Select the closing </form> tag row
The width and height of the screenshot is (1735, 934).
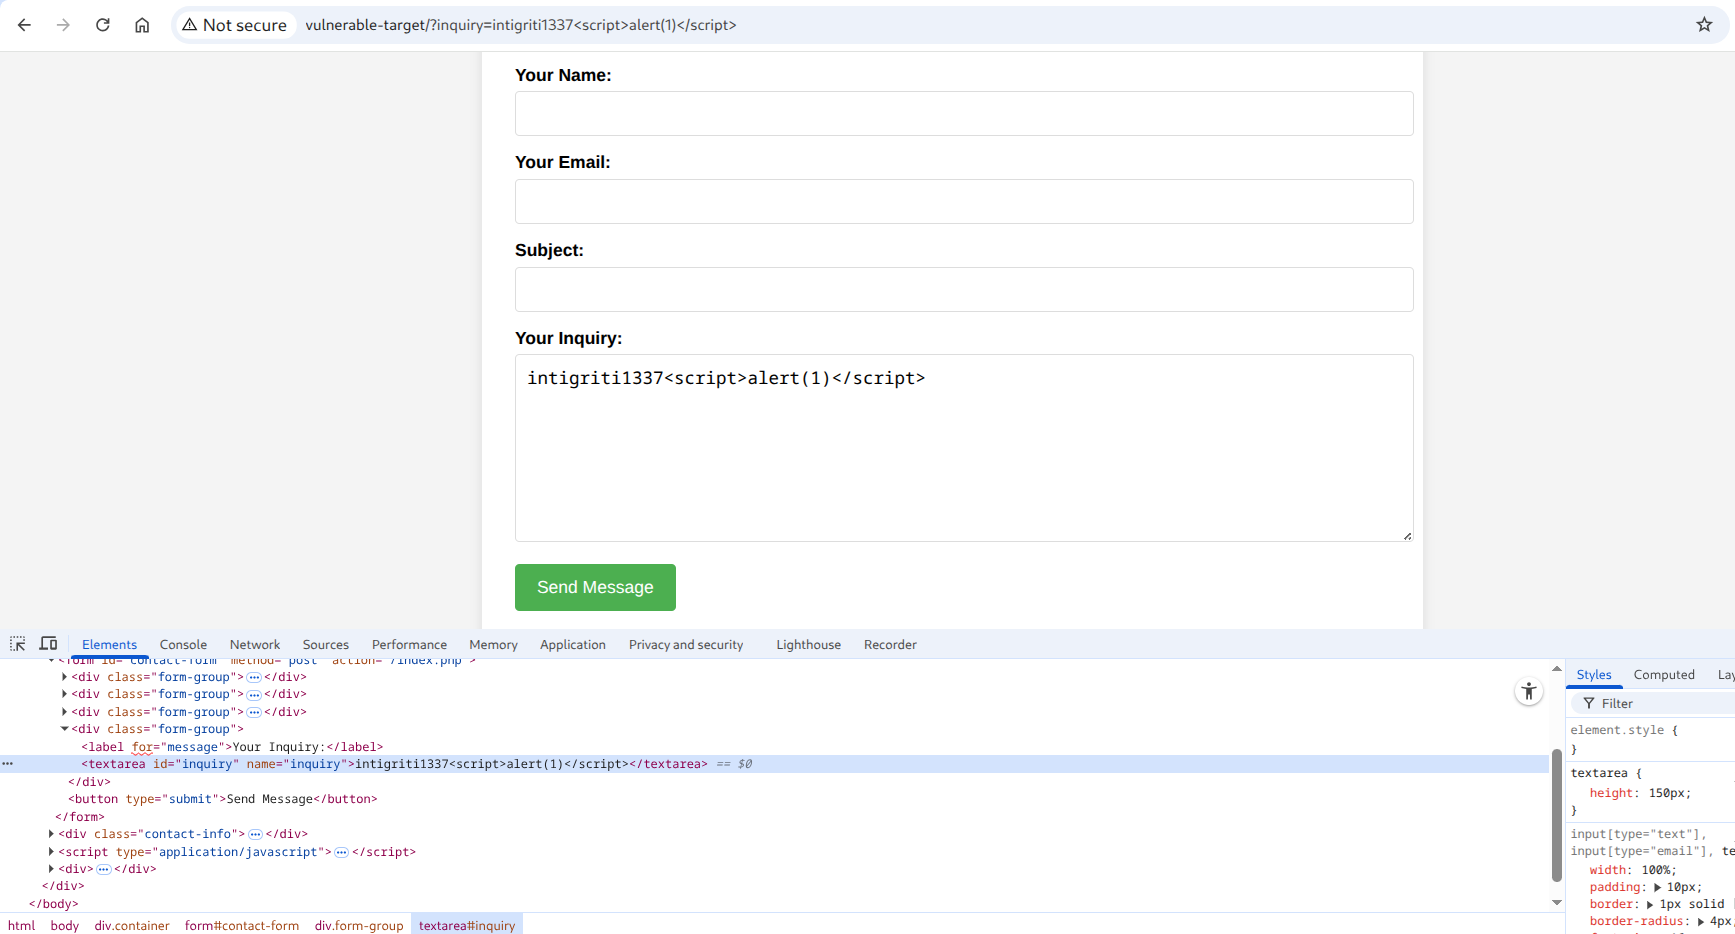[x=80, y=817]
